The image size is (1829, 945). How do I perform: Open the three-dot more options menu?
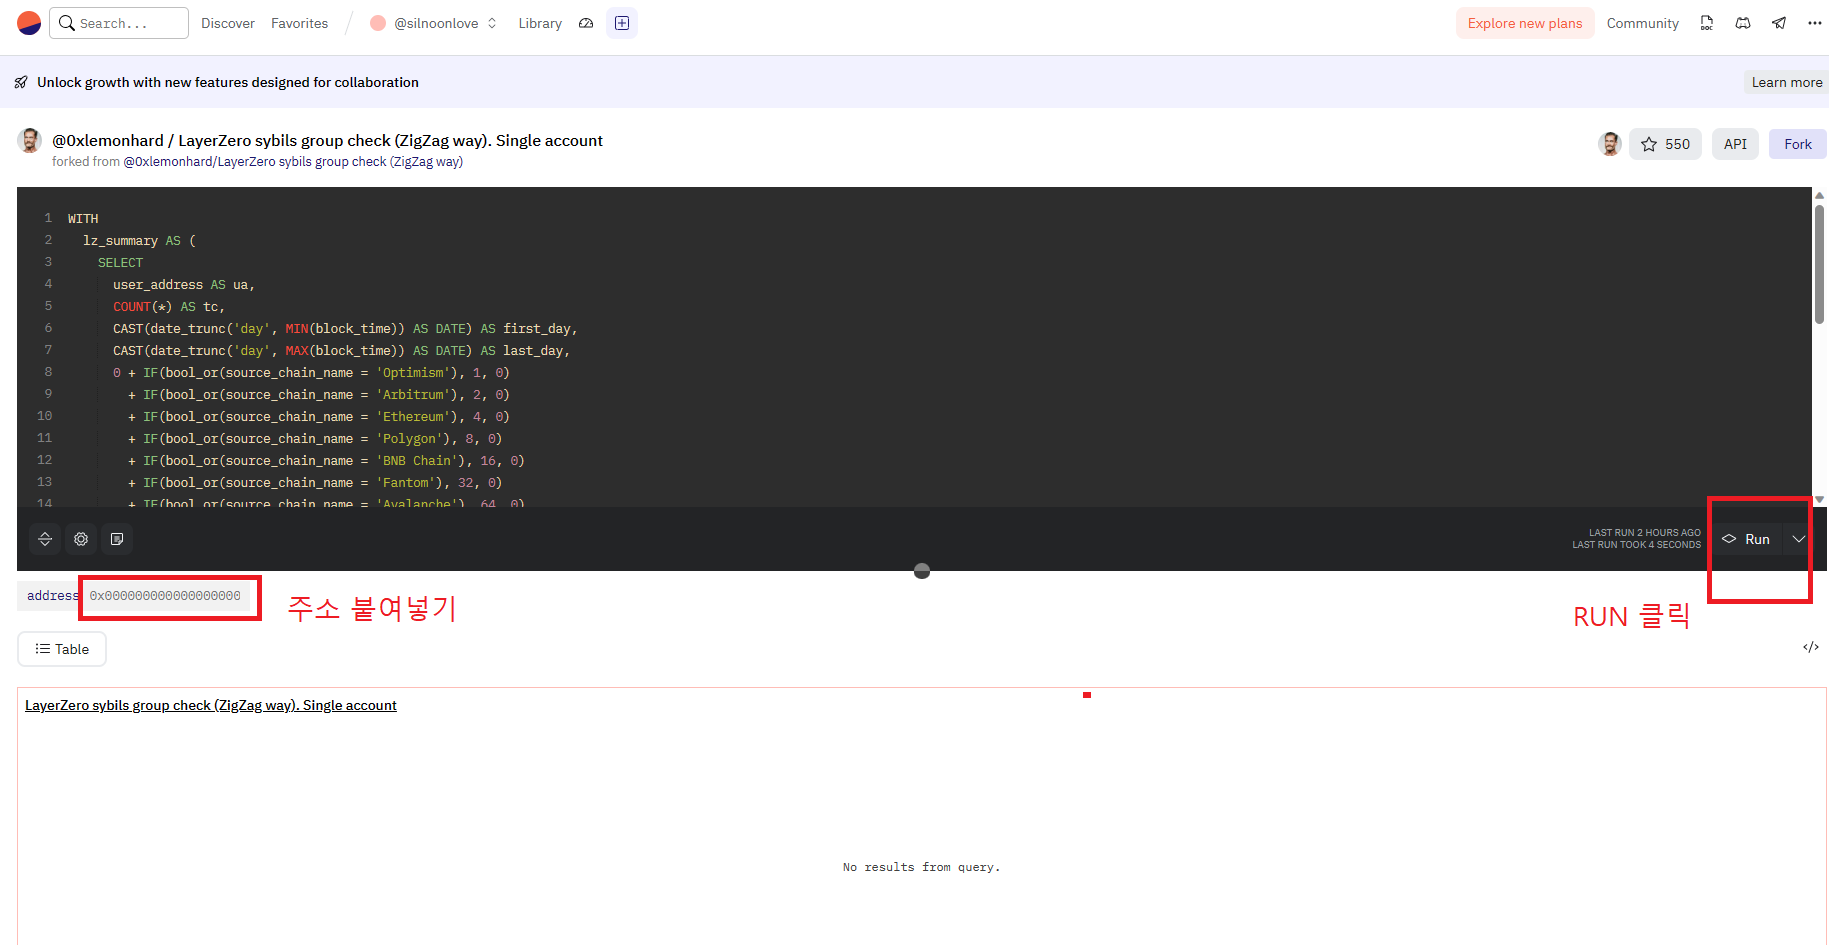click(1815, 23)
